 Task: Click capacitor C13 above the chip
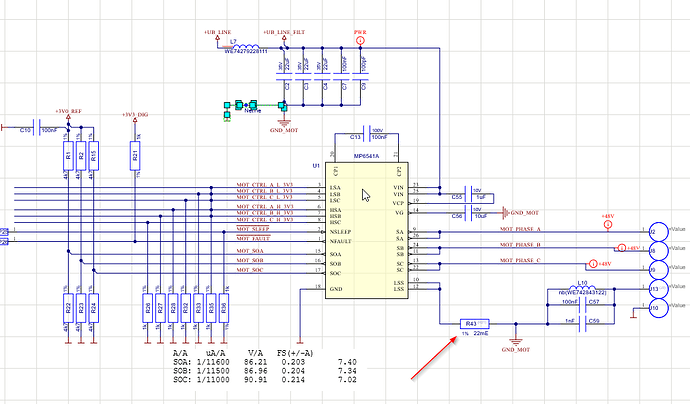(367, 133)
